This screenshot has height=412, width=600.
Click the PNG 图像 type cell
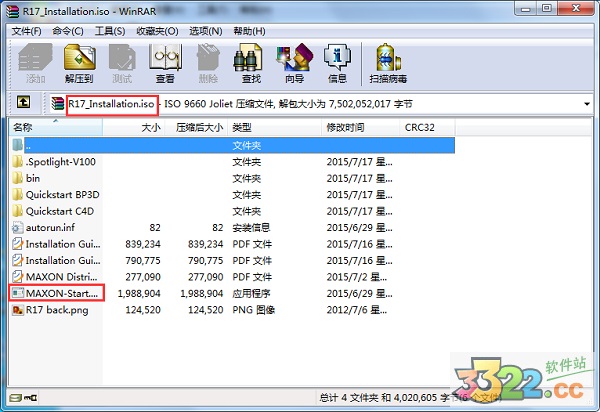pyautogui.click(x=254, y=310)
